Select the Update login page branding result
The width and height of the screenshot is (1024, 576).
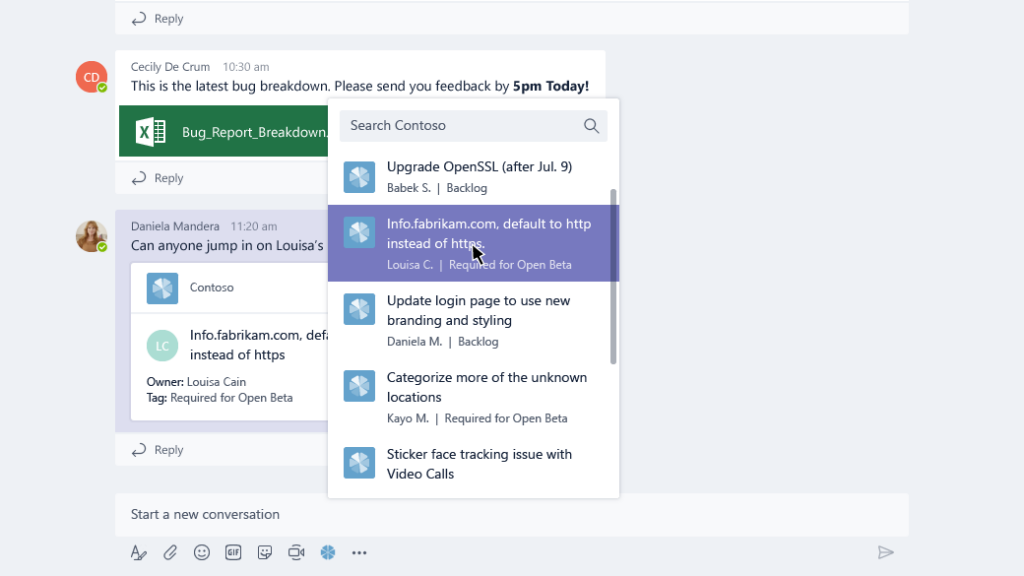click(x=473, y=320)
